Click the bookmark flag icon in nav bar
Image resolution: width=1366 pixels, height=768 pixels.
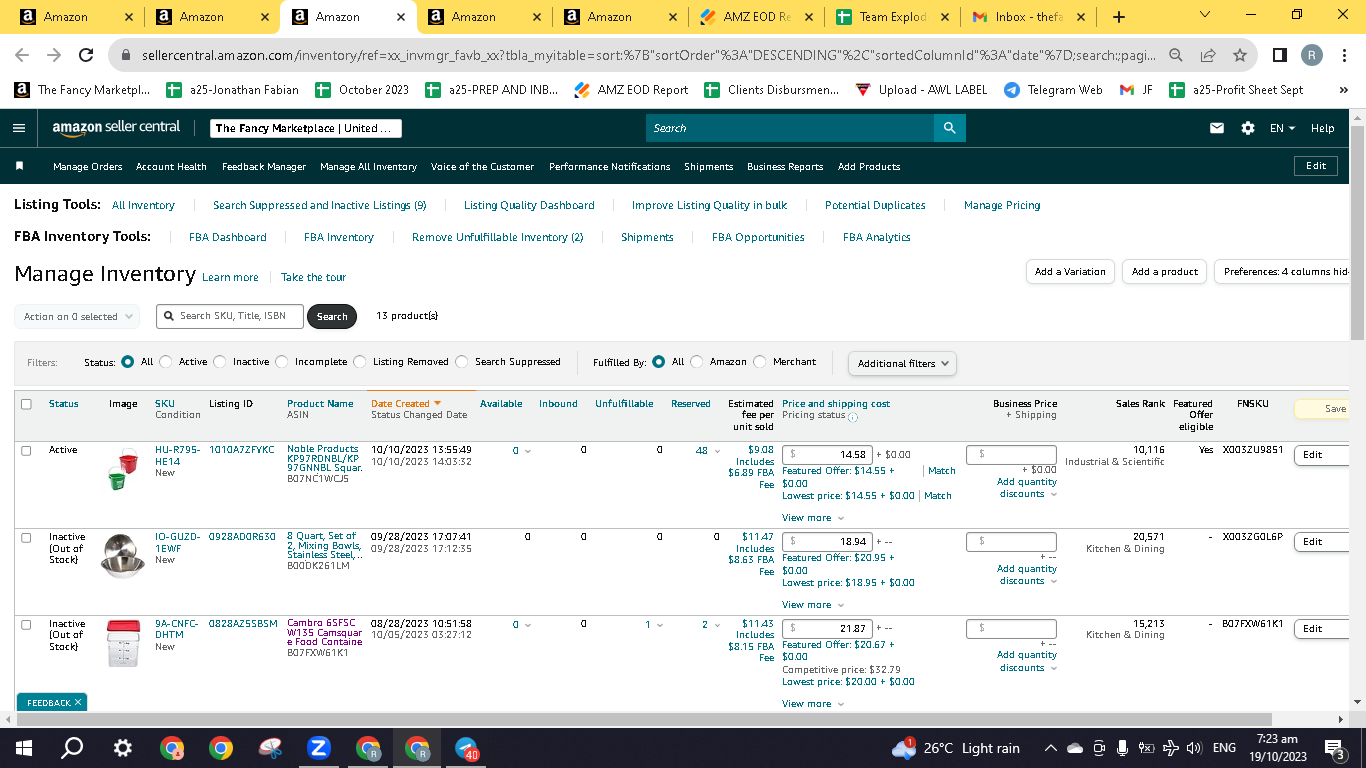click(19, 166)
